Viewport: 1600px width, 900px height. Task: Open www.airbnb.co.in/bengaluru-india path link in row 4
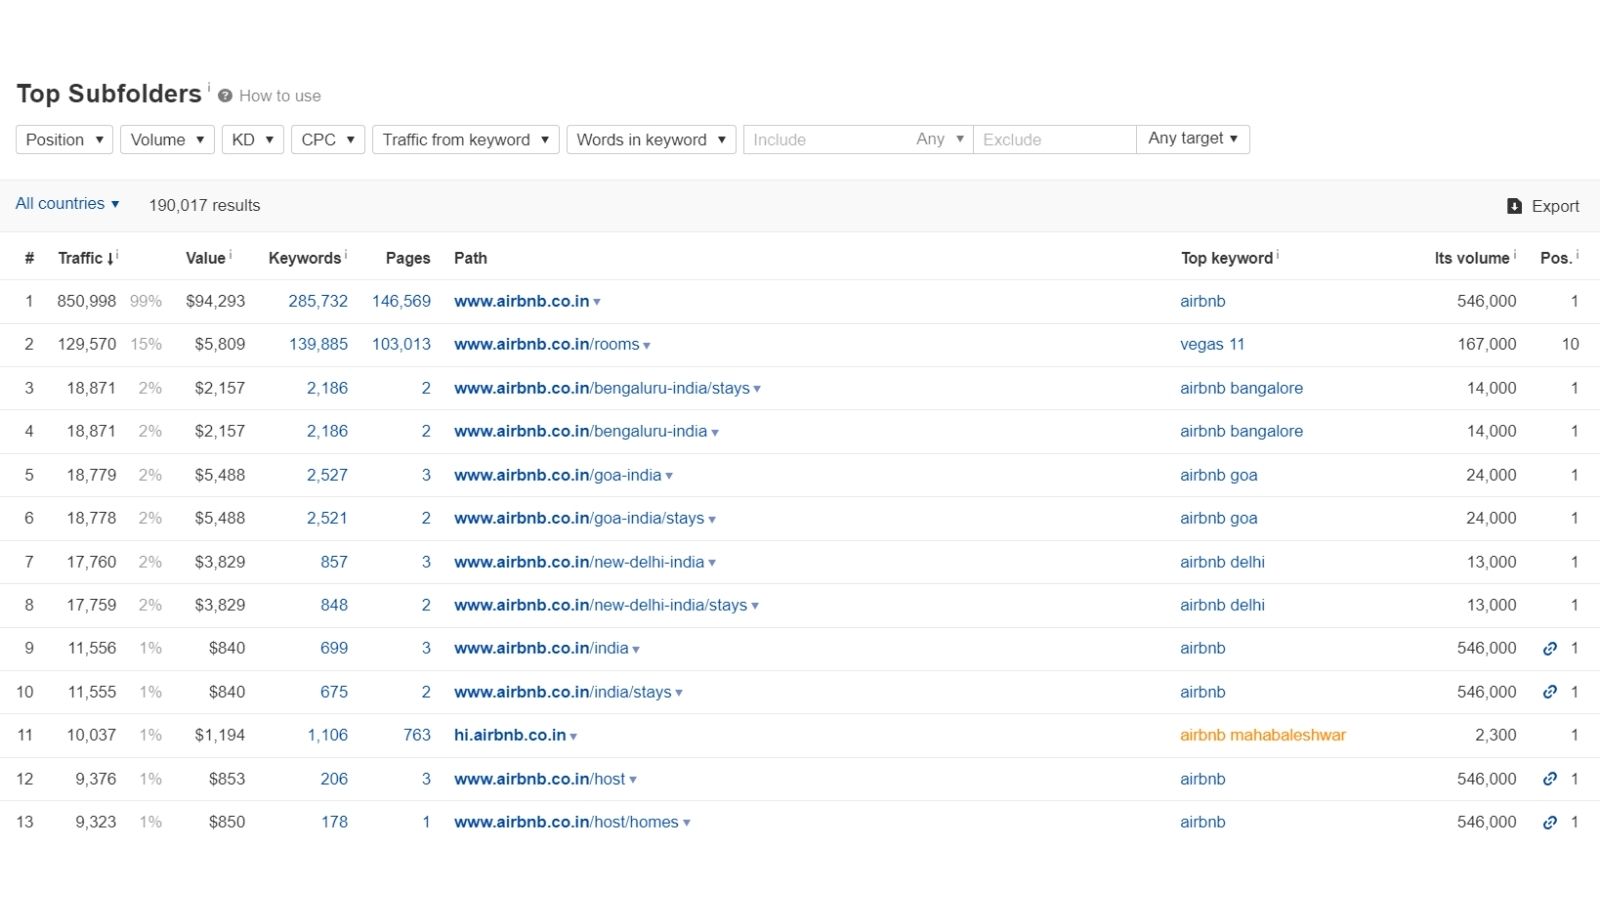(x=581, y=431)
